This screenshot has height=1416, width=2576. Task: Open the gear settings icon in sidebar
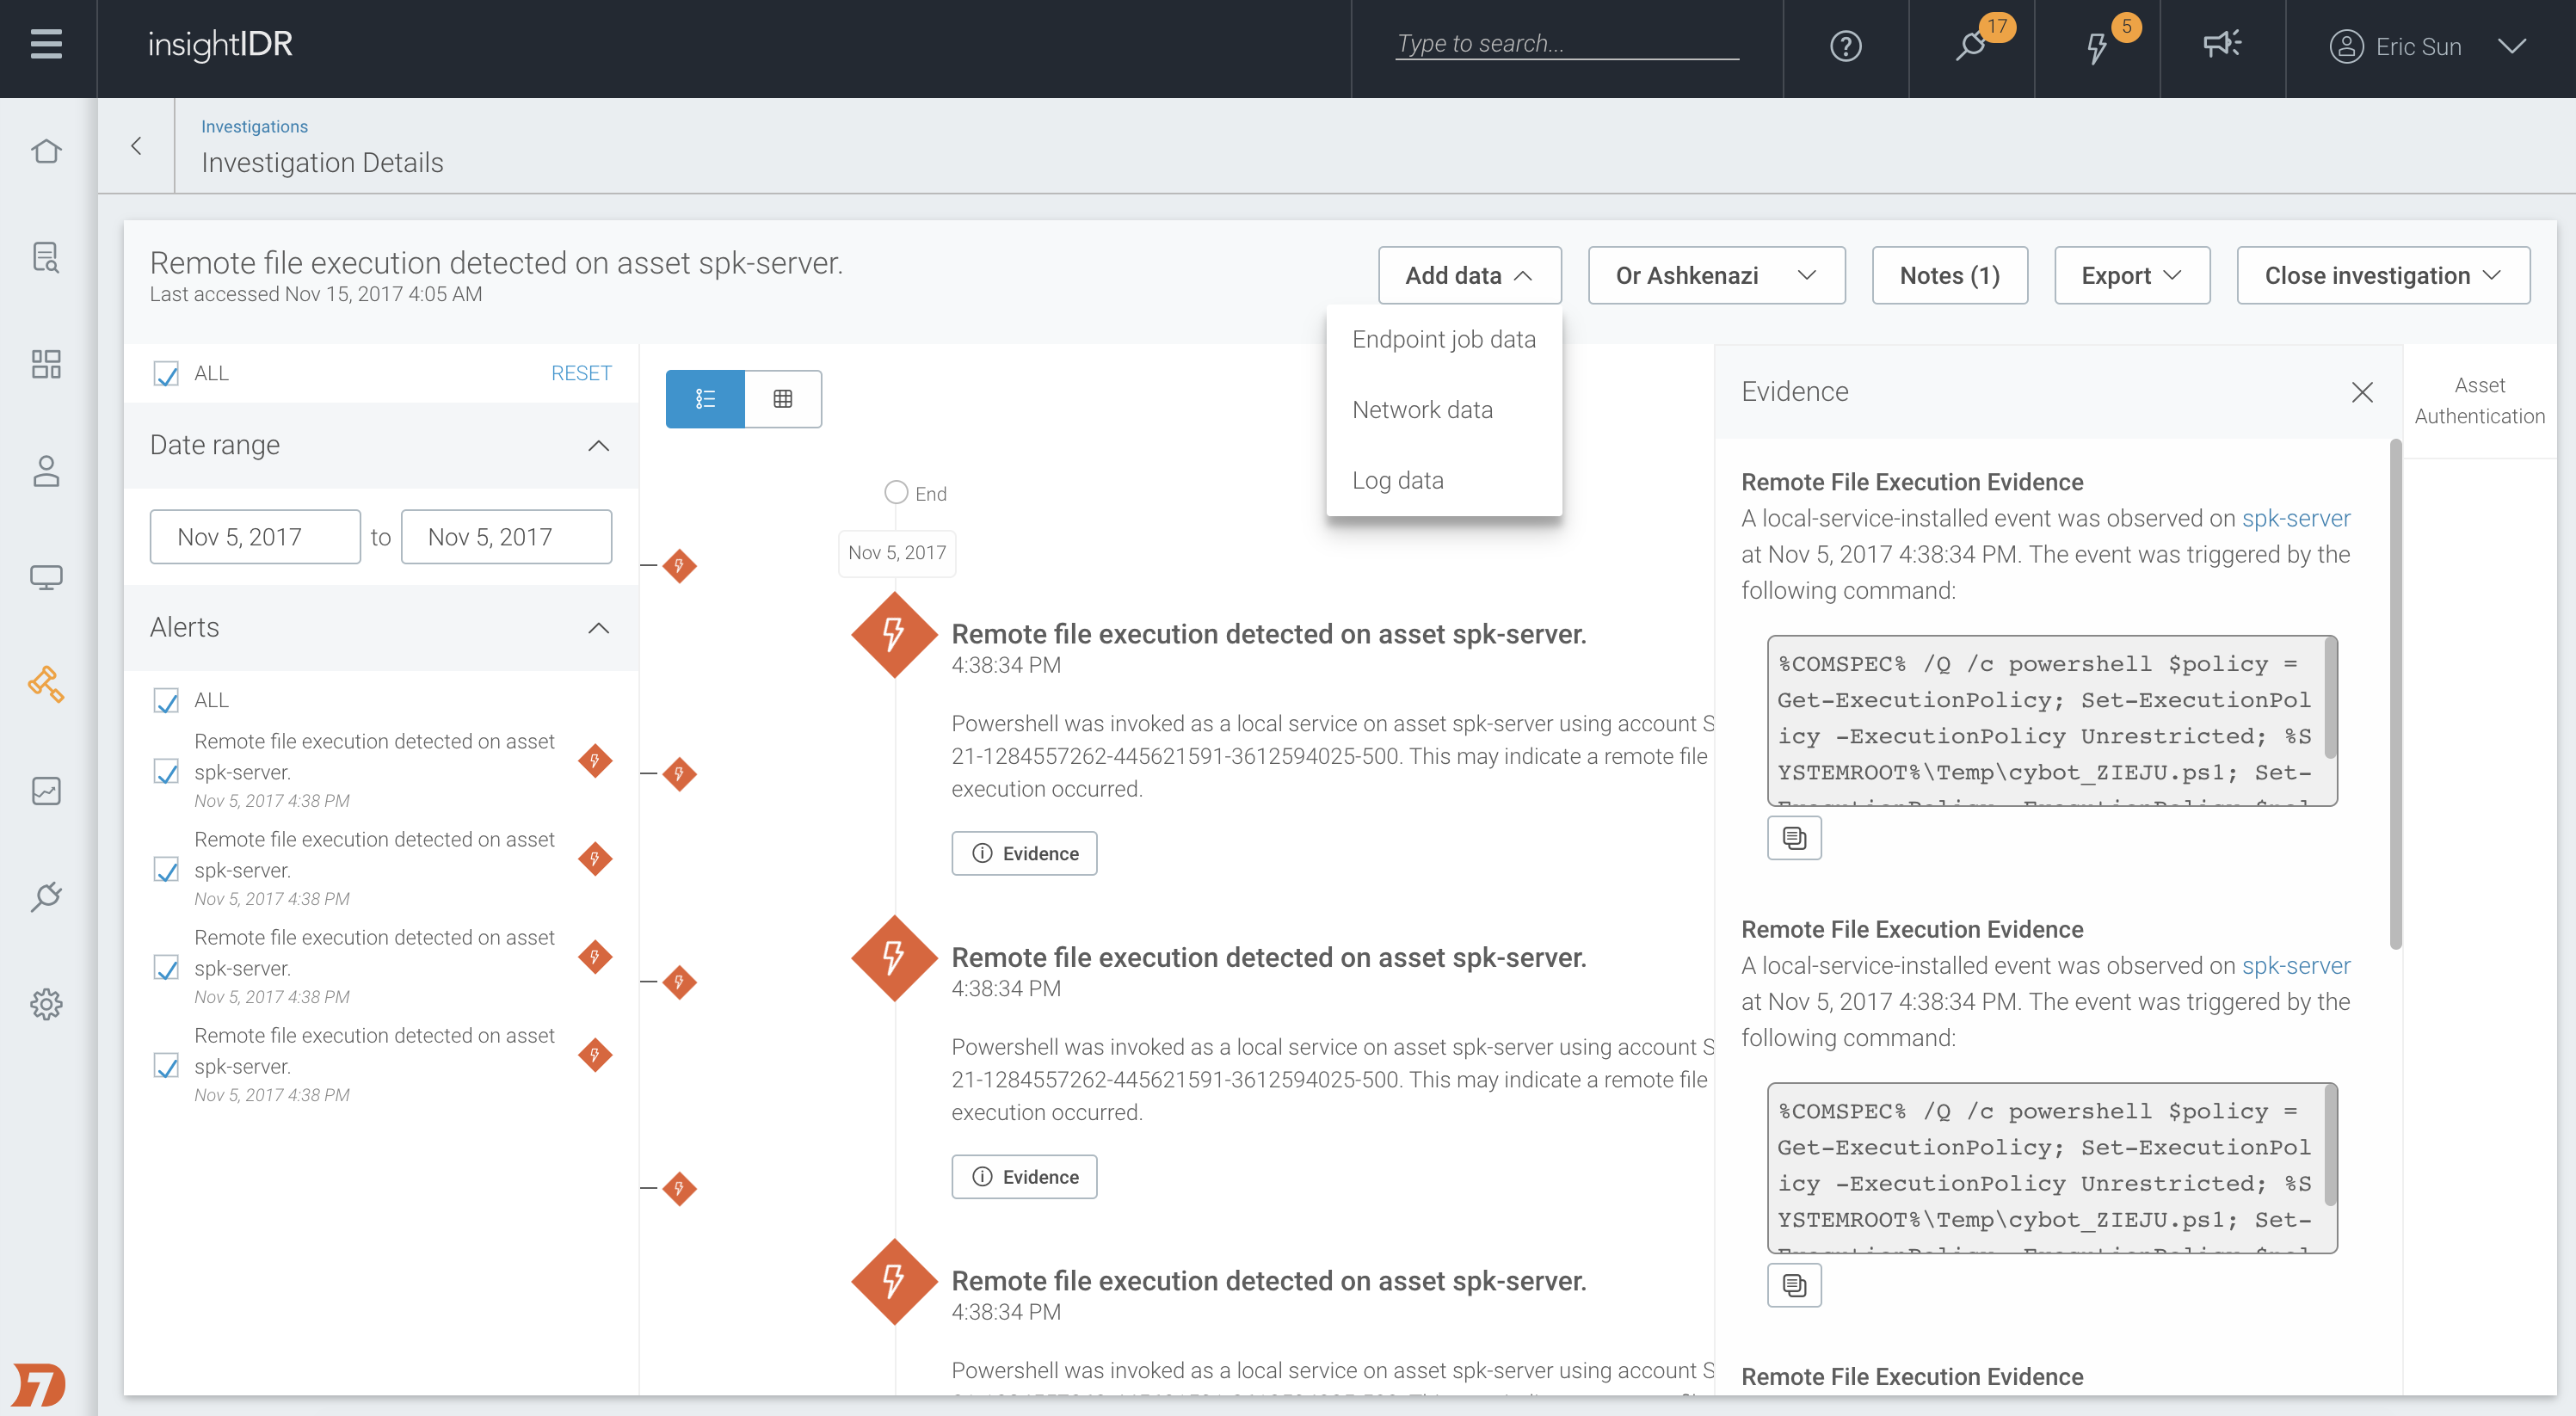46,1003
